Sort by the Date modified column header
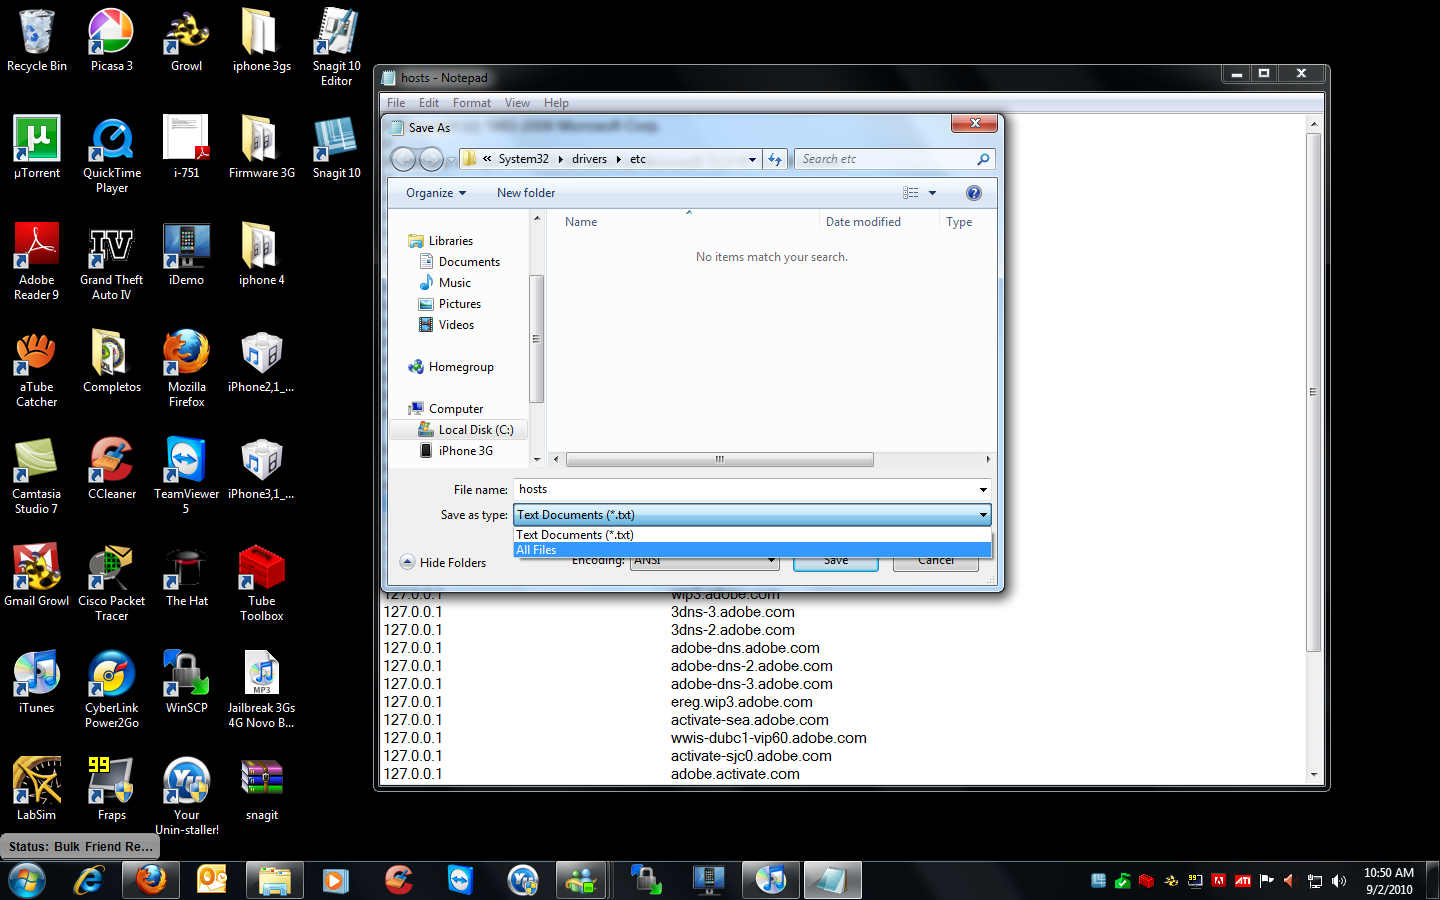The height and width of the screenshot is (900, 1440). point(863,222)
